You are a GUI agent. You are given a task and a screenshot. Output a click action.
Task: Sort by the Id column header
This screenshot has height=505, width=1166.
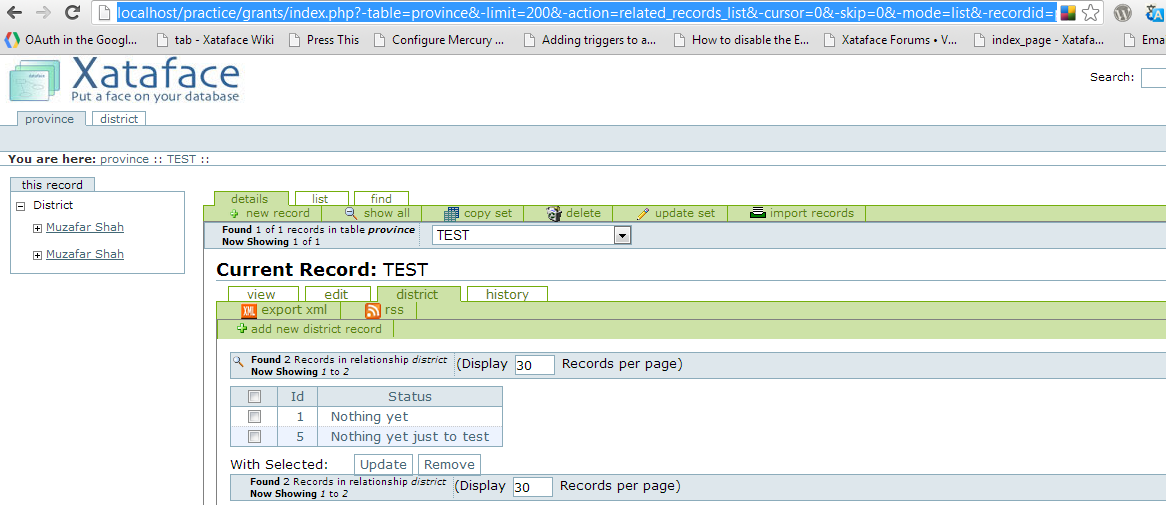tap(297, 396)
